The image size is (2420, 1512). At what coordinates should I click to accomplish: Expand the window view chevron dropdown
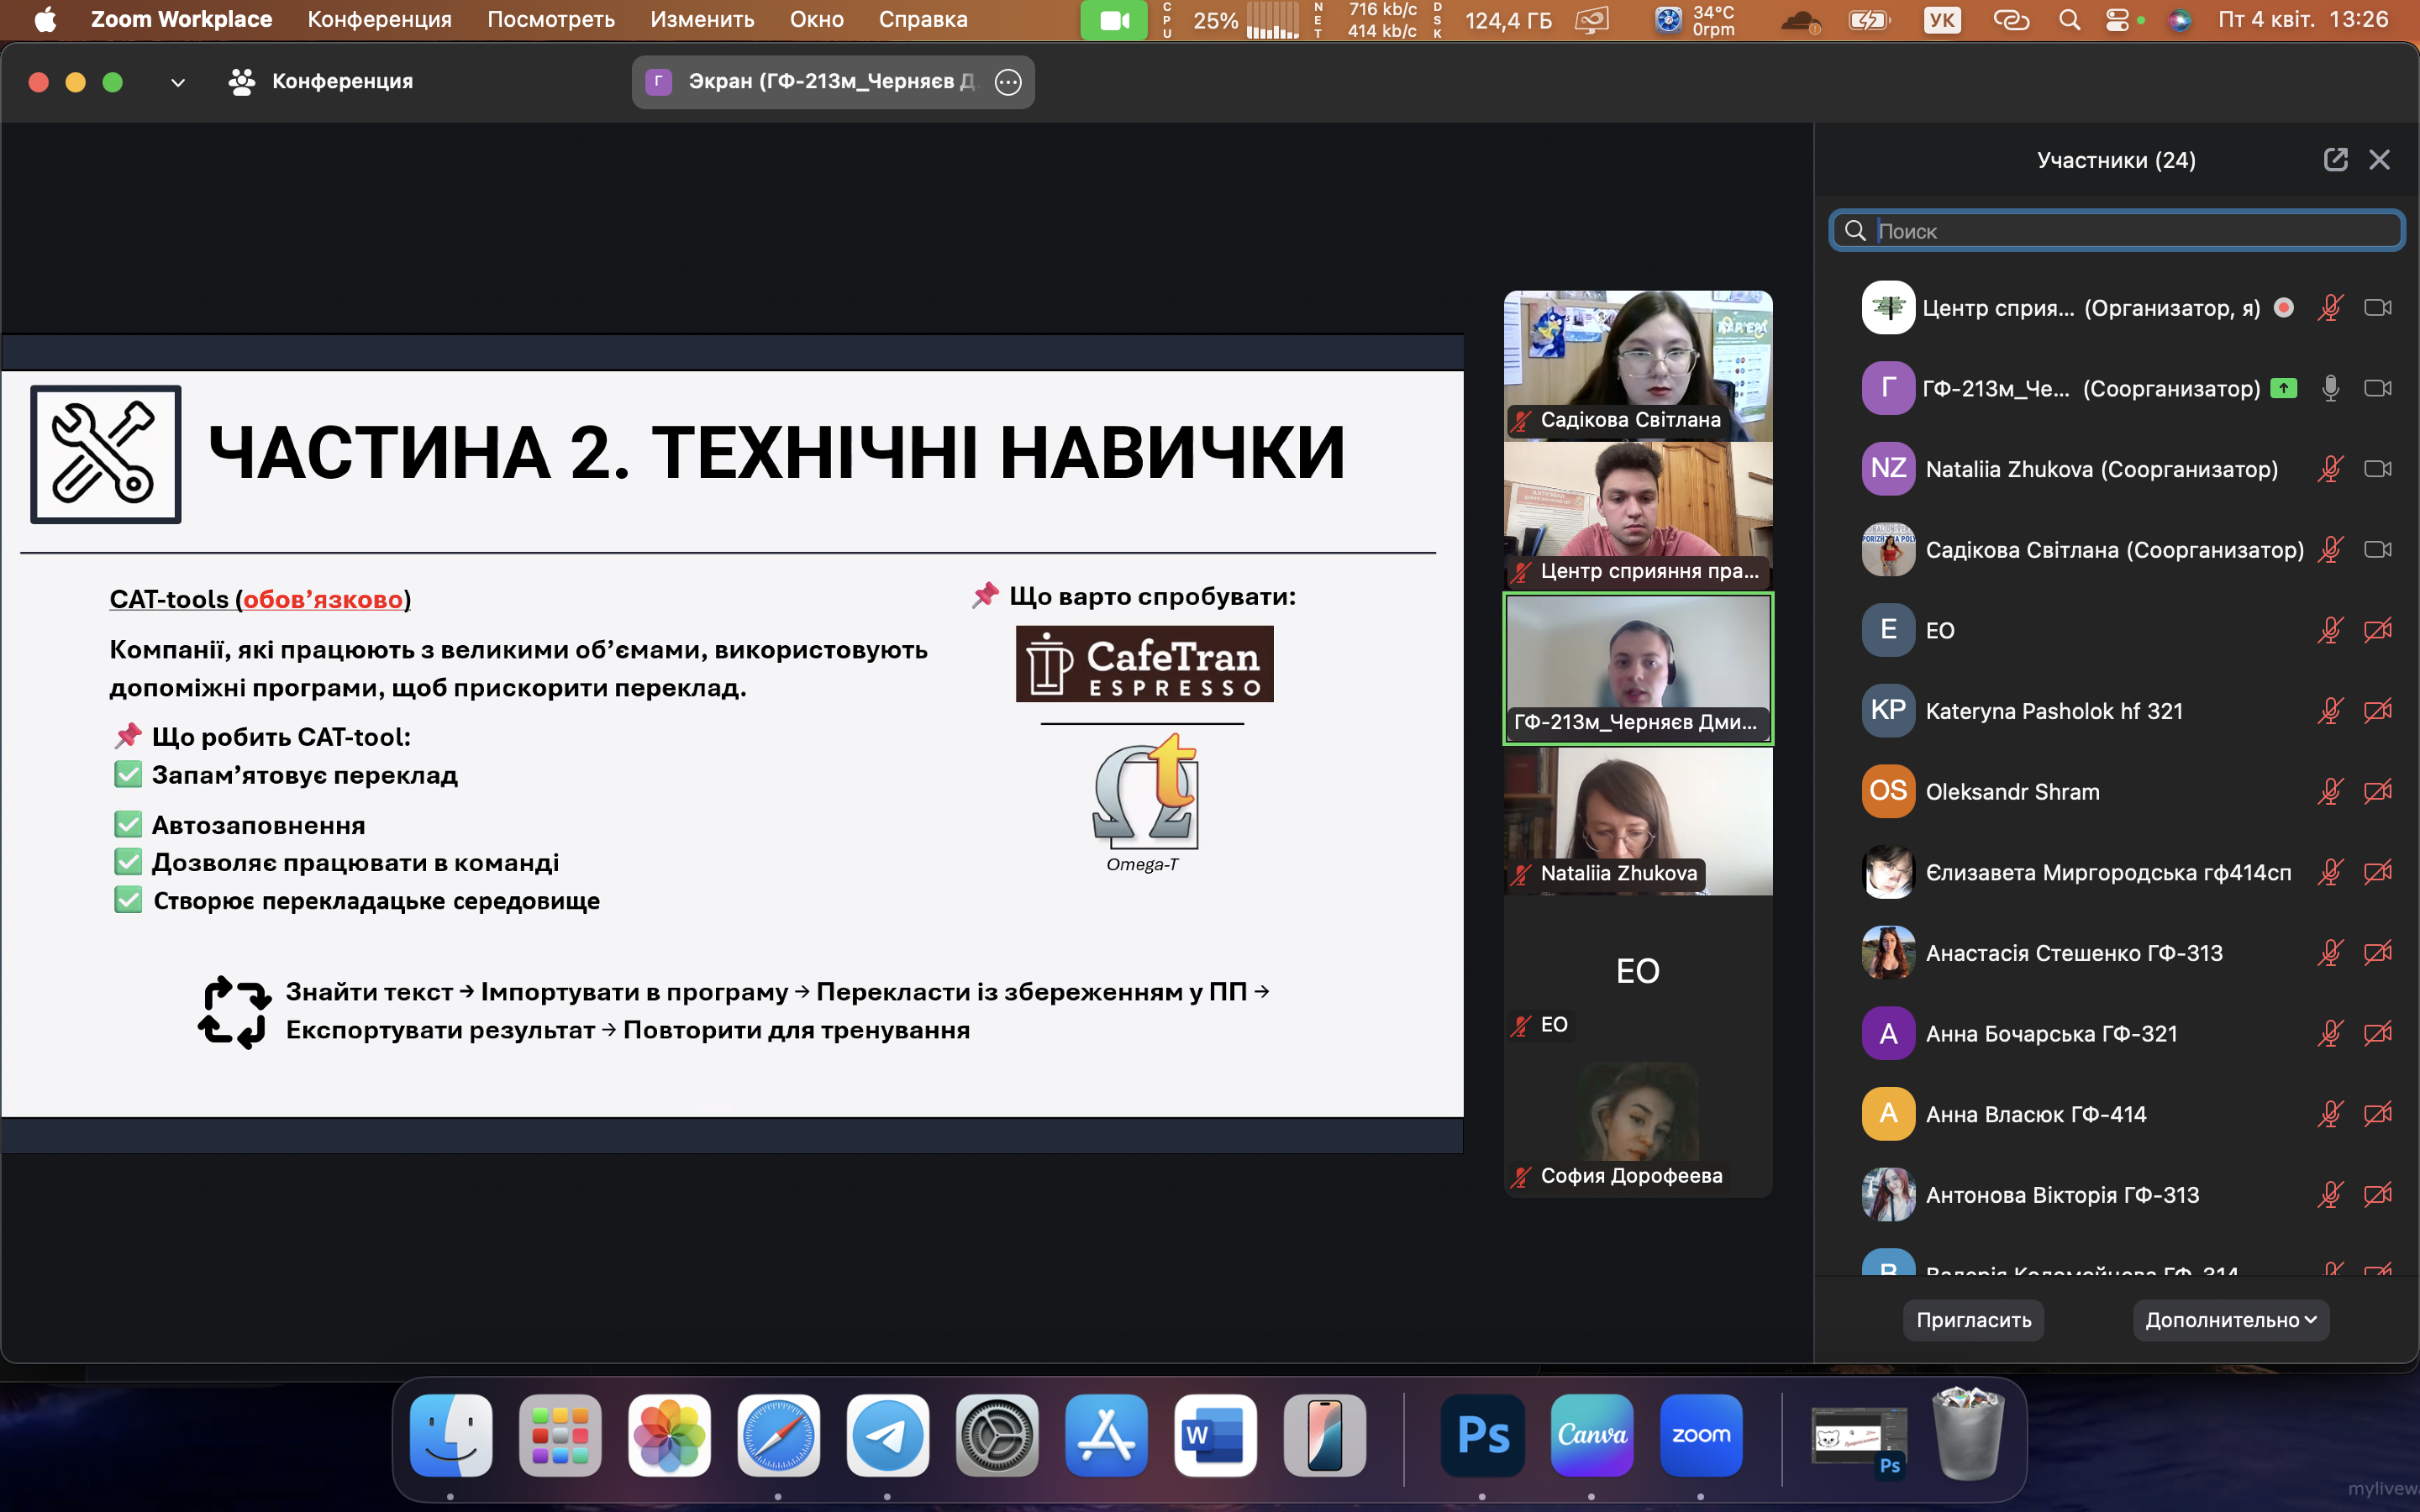(178, 82)
